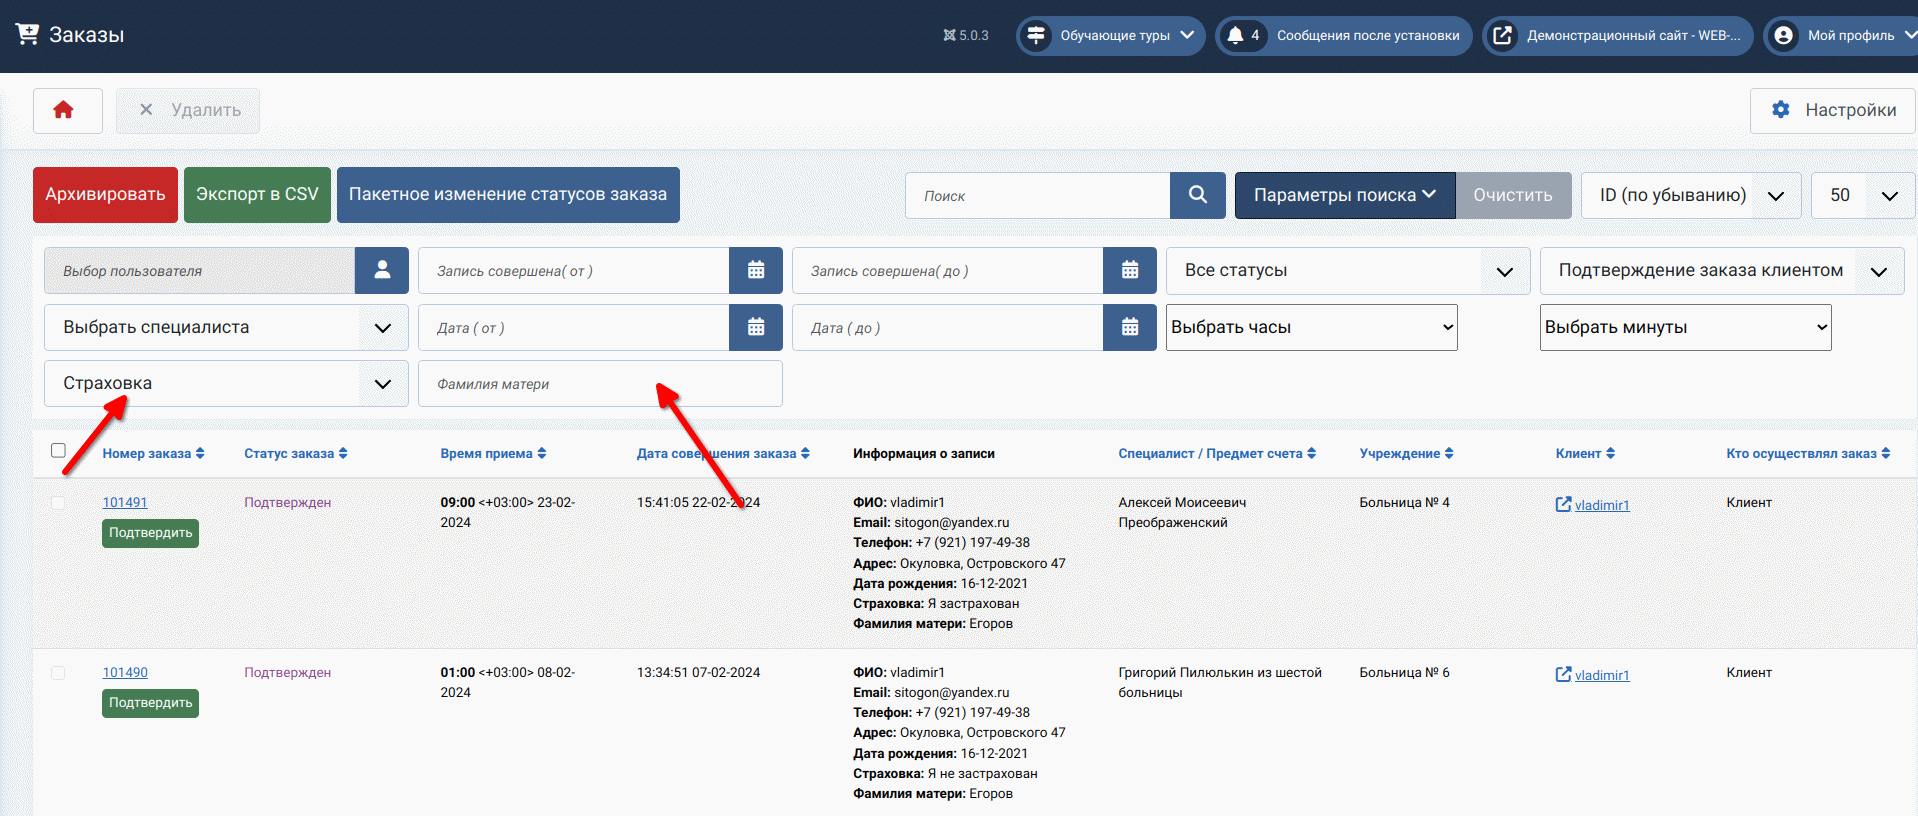
Task: Open order link 101491
Action: [125, 502]
